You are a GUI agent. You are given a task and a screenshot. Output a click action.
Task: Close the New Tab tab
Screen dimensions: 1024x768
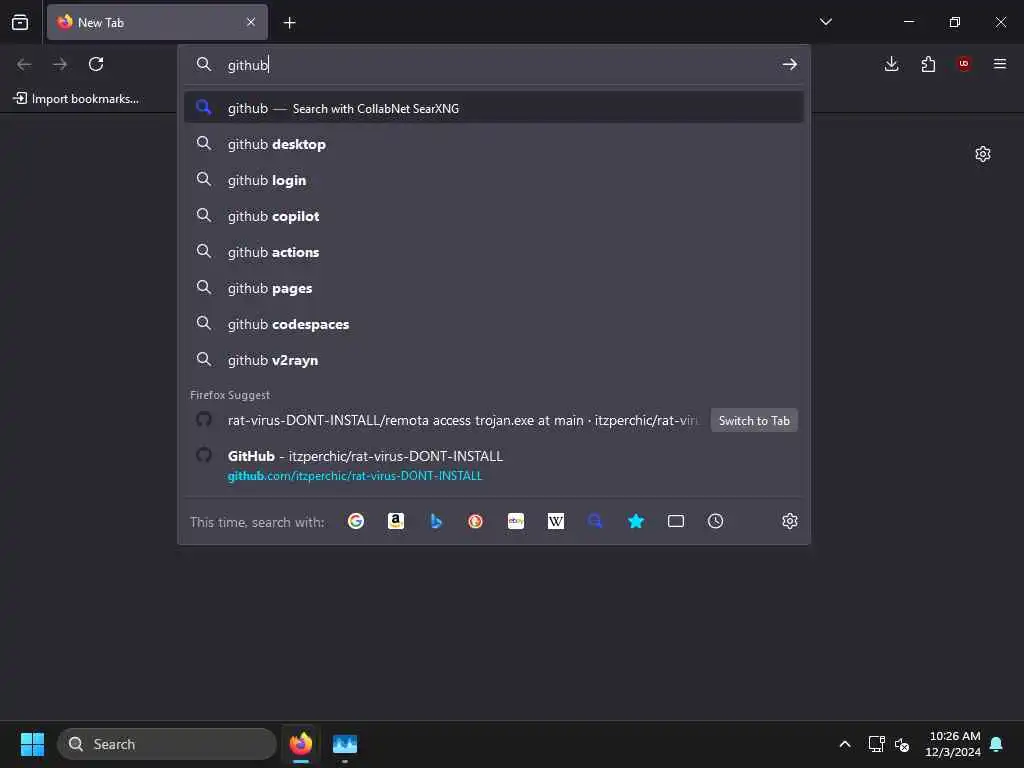pos(251,22)
